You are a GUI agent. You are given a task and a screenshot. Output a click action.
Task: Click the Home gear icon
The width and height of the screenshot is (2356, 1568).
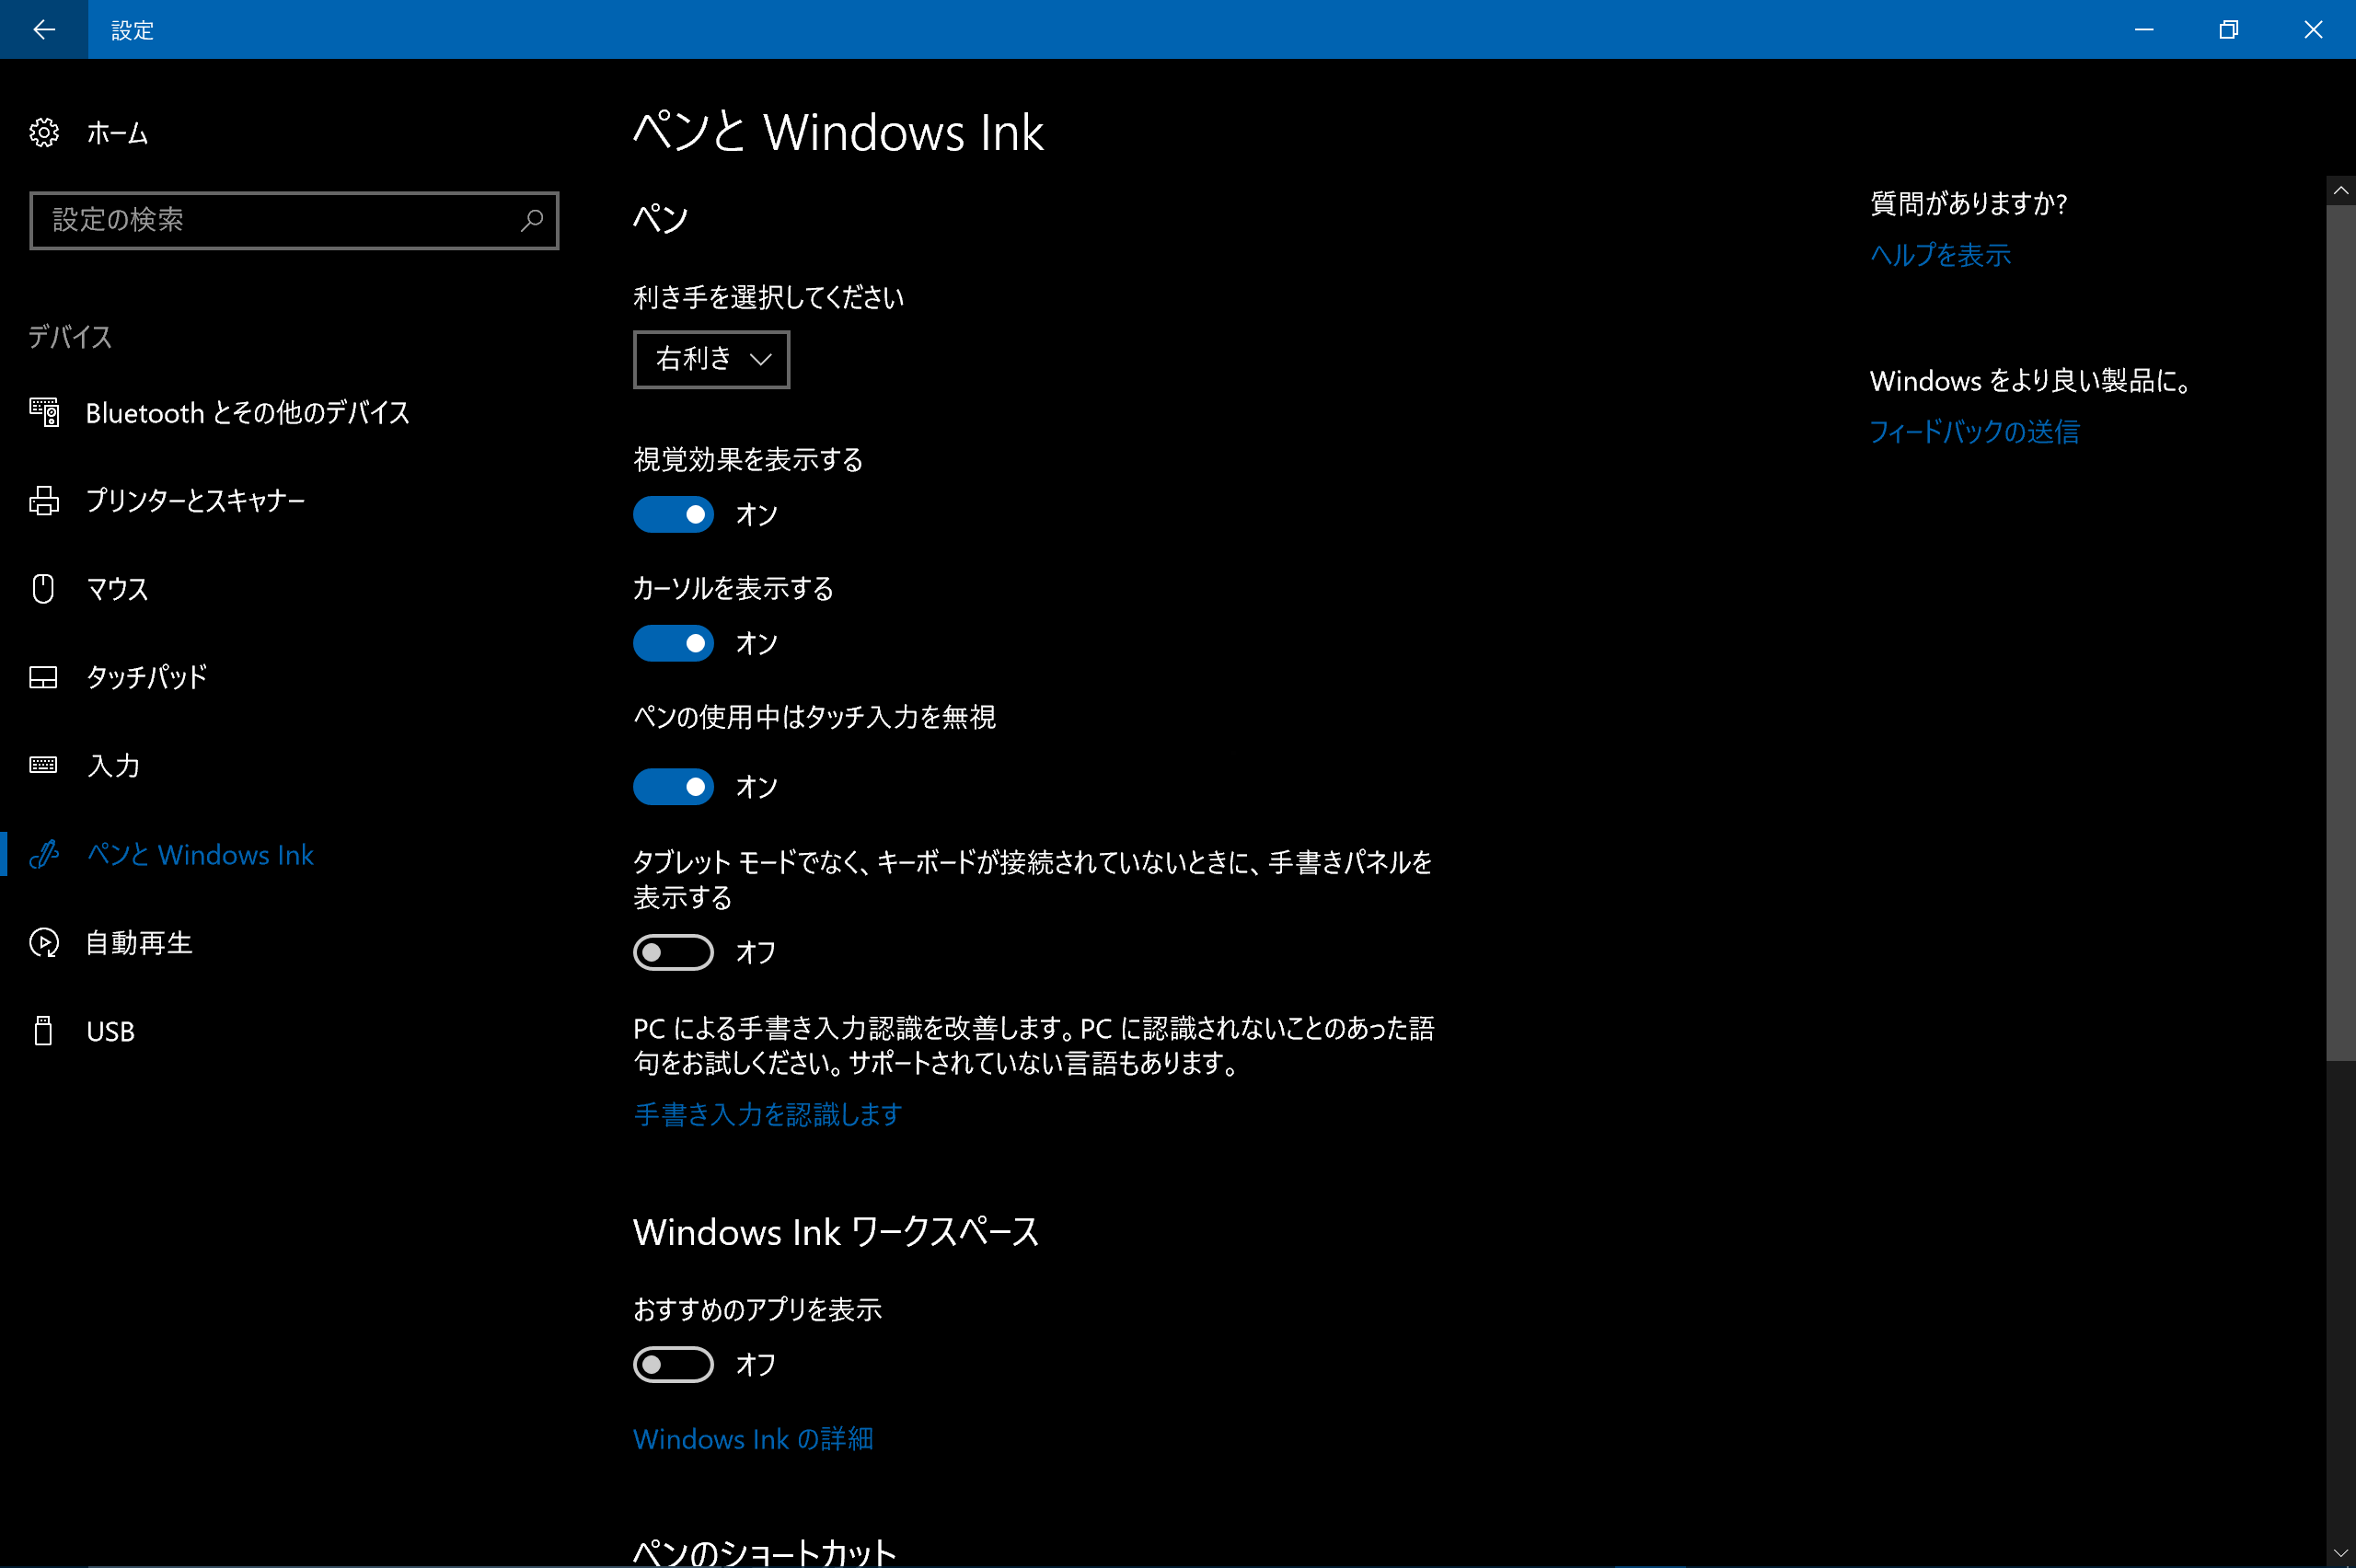[44, 133]
